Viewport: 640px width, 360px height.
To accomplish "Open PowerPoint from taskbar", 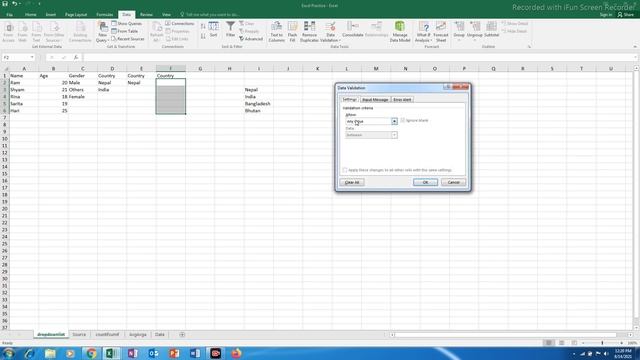I will point(174,353).
